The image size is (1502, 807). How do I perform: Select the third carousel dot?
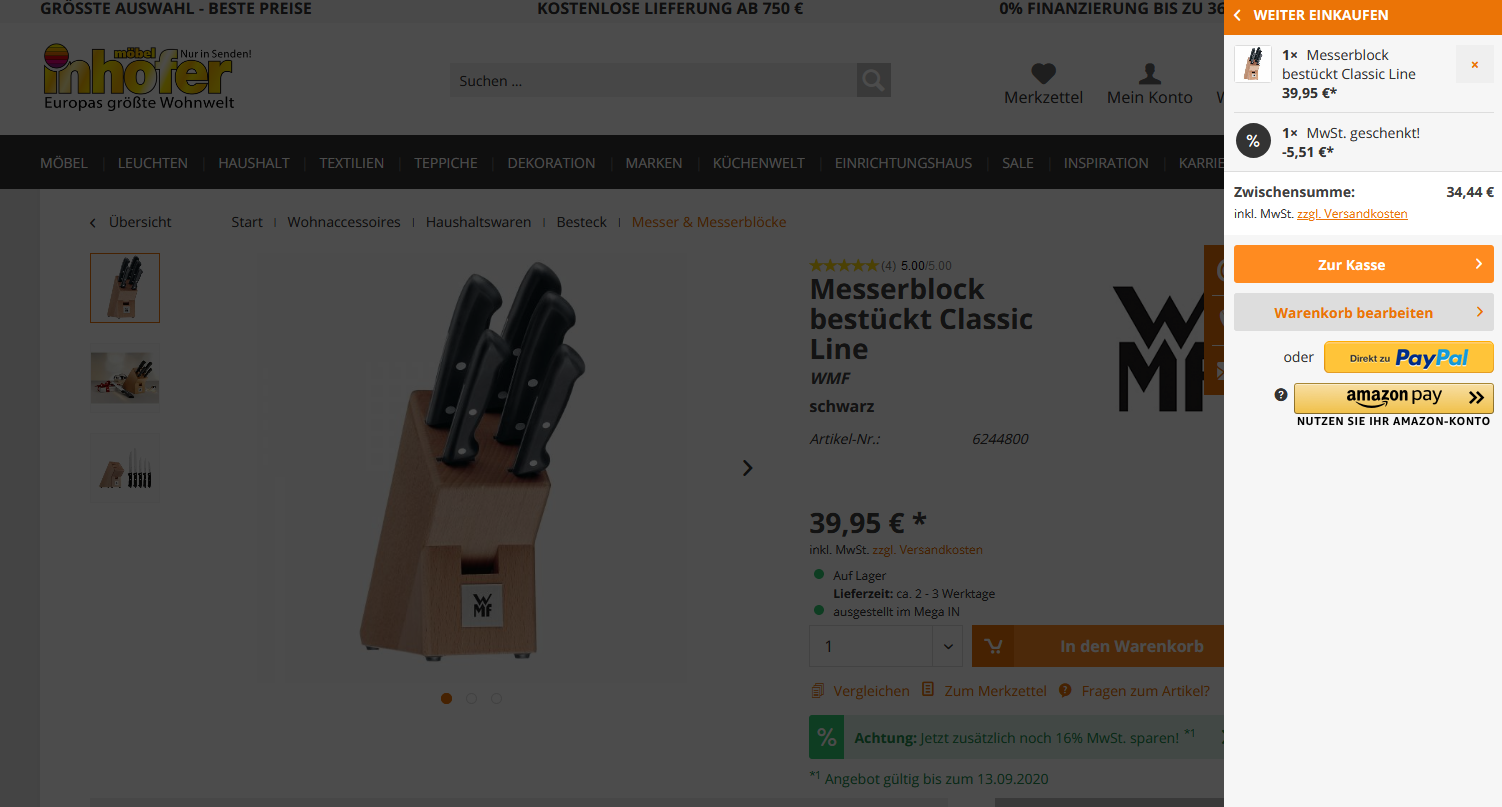click(496, 698)
